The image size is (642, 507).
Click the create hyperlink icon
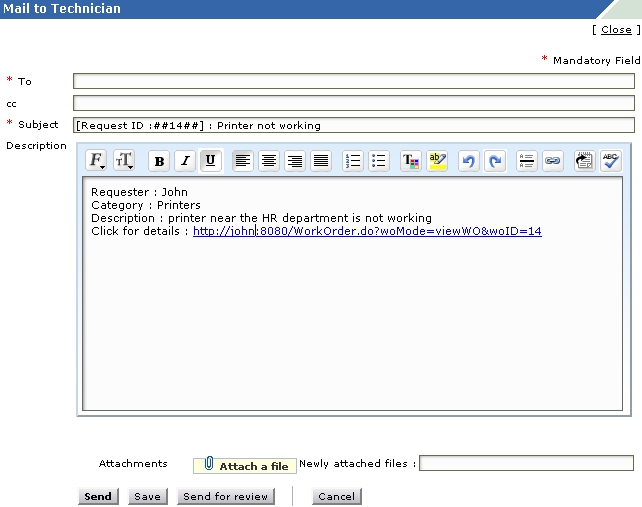tap(553, 161)
